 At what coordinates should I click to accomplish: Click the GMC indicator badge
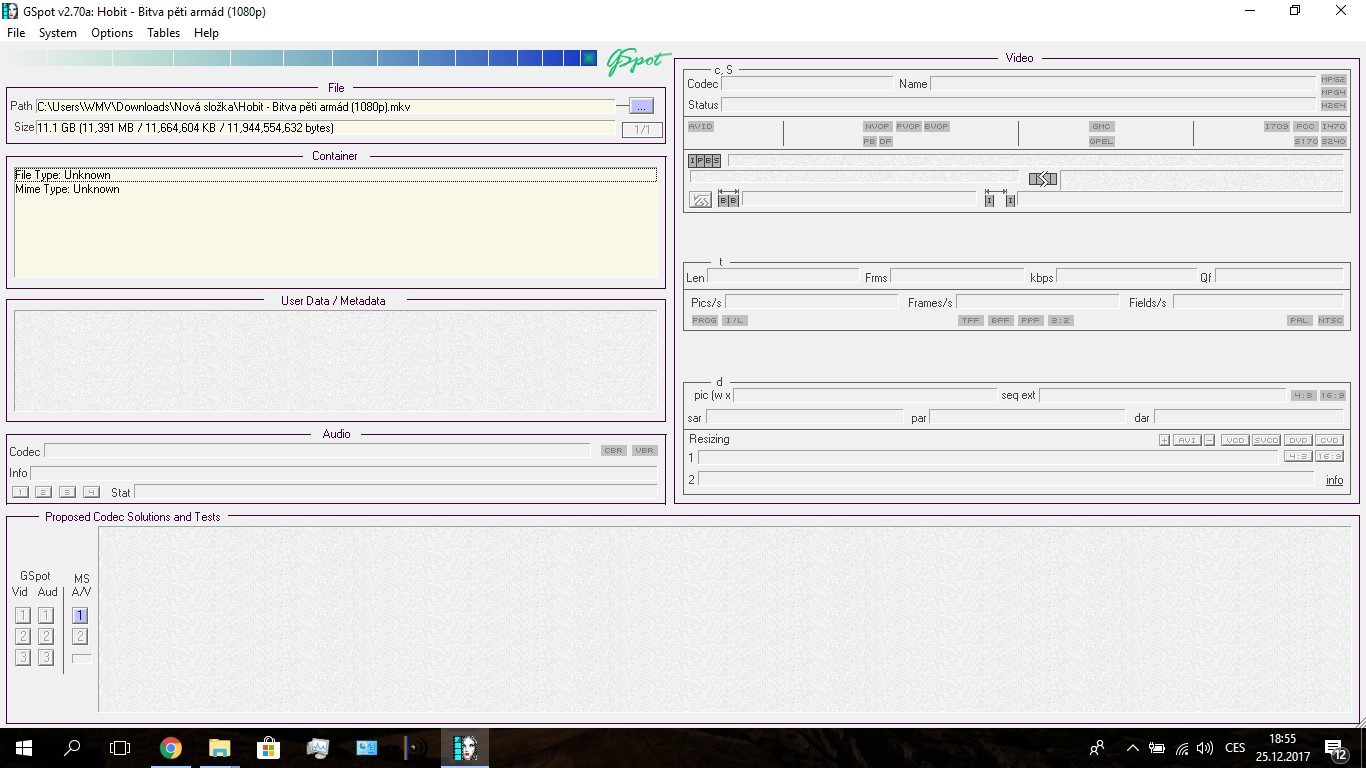[x=1101, y=127]
